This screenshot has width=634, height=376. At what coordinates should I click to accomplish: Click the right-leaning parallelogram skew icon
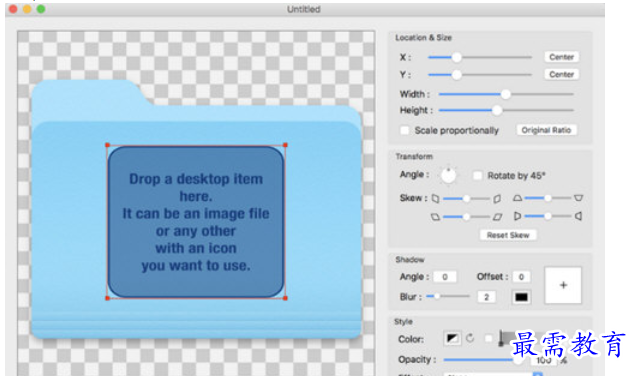497,217
